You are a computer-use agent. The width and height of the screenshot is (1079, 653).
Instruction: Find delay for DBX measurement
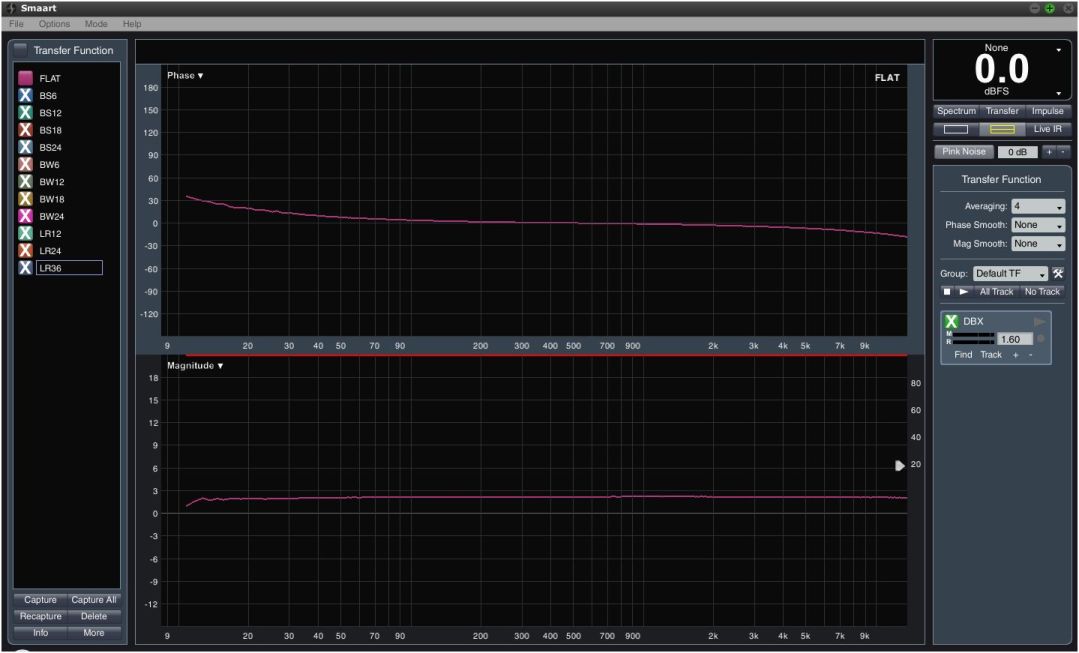[963, 355]
